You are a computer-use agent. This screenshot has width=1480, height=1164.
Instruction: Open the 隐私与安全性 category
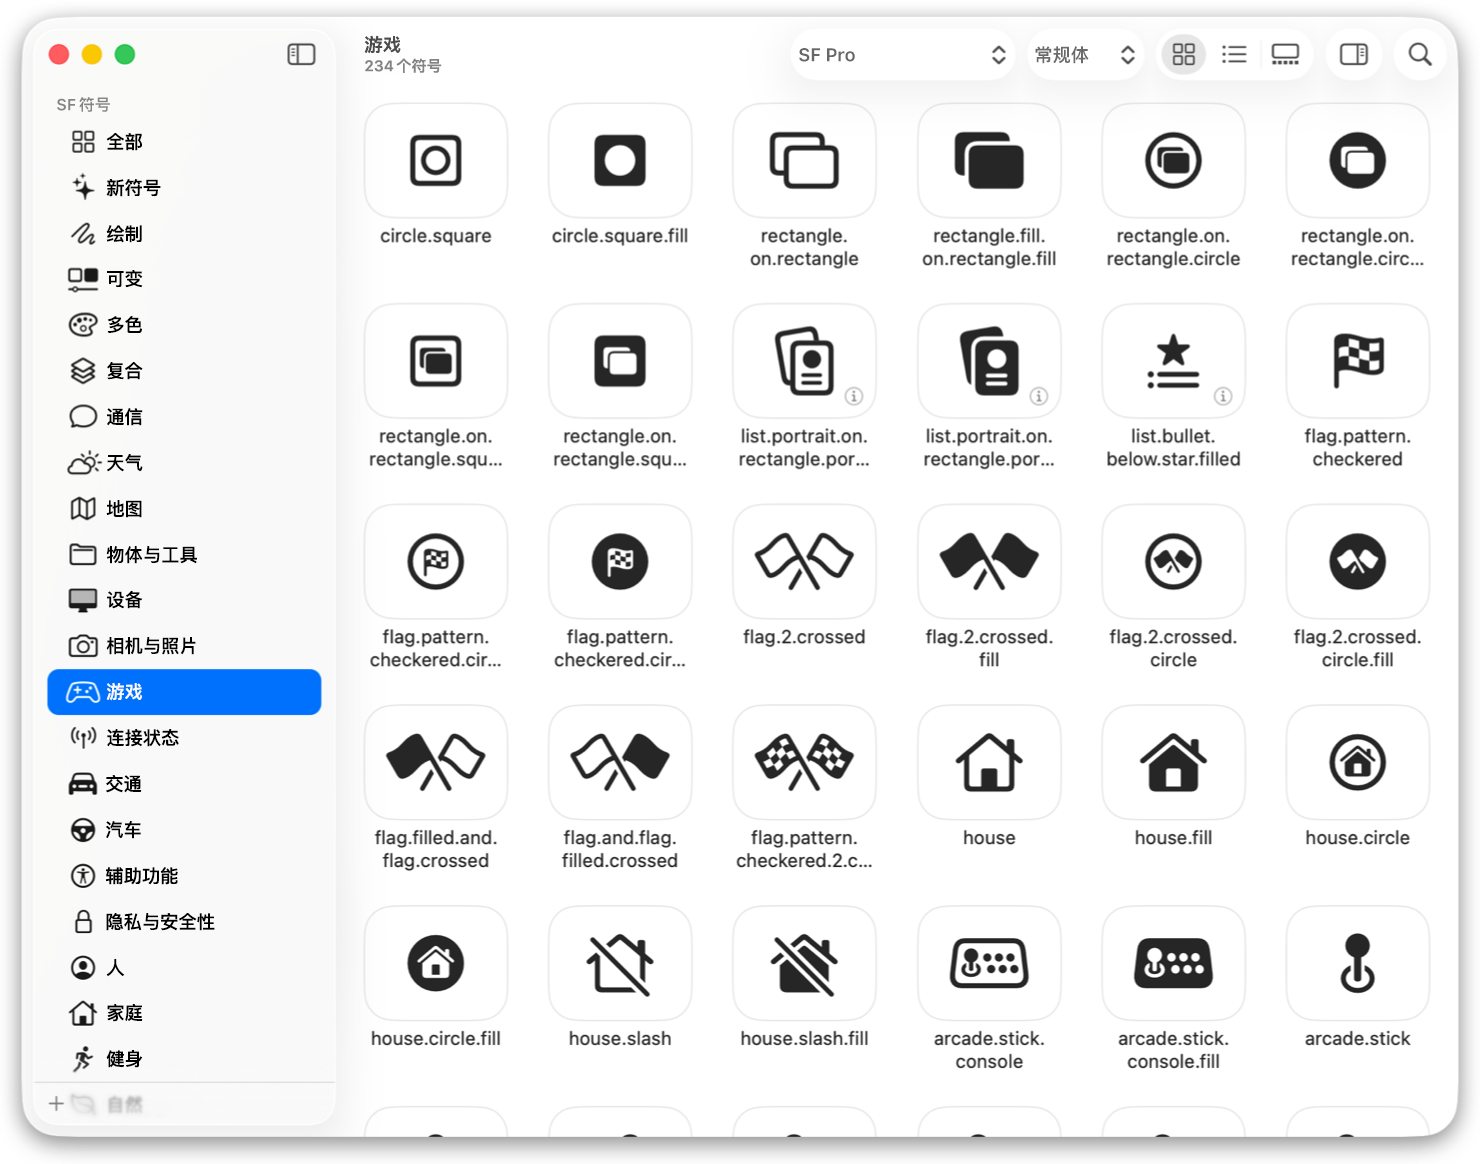184,922
